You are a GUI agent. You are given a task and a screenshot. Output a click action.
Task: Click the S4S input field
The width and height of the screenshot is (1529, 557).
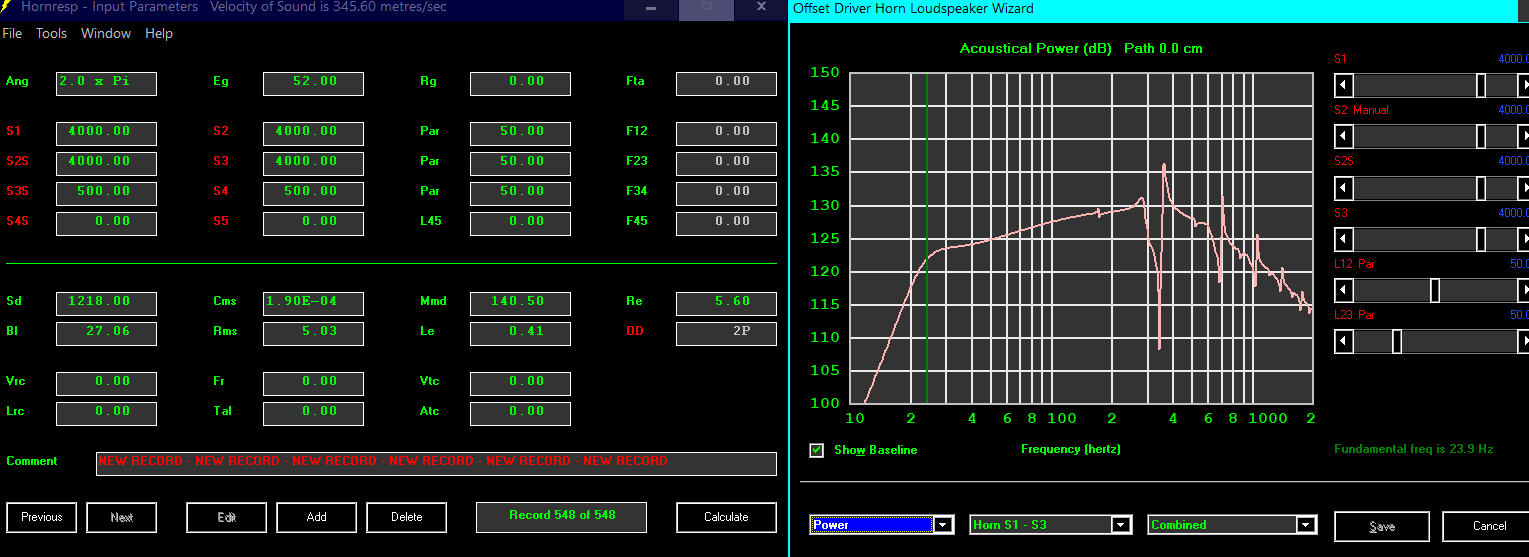(x=106, y=223)
